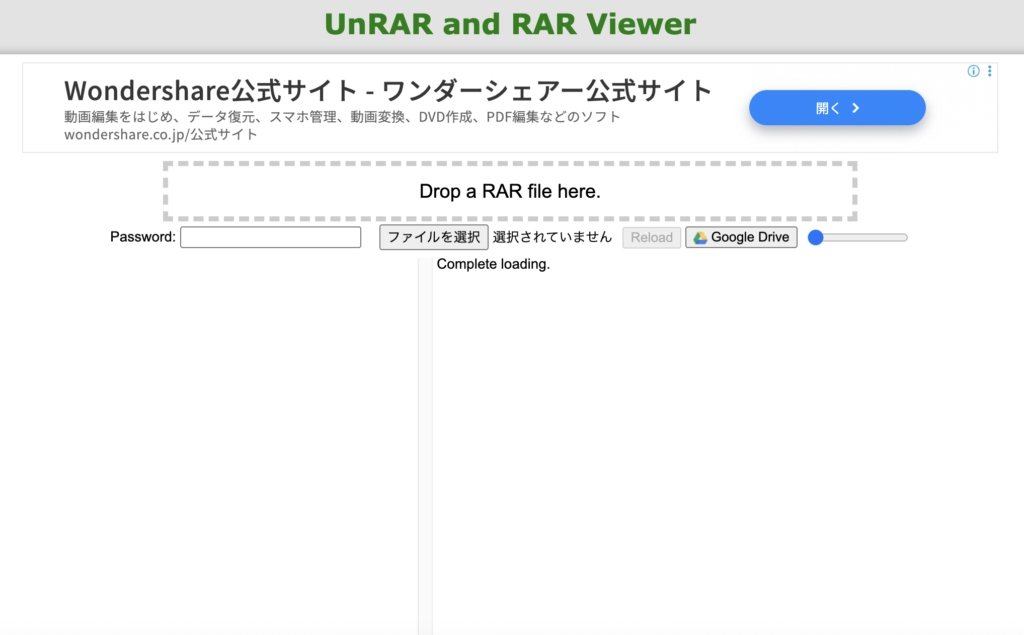Click the 'Password:' label

pyautogui.click(x=142, y=237)
